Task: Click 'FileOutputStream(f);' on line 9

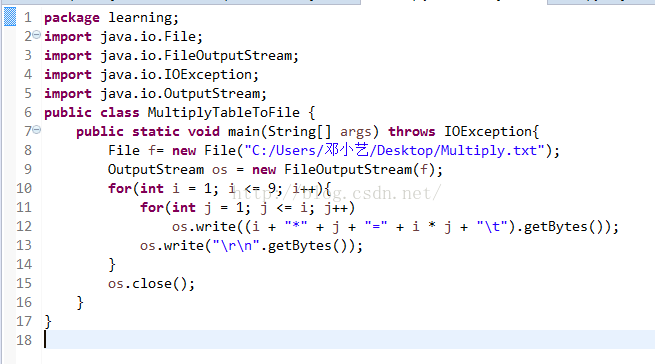Action: [363, 170]
